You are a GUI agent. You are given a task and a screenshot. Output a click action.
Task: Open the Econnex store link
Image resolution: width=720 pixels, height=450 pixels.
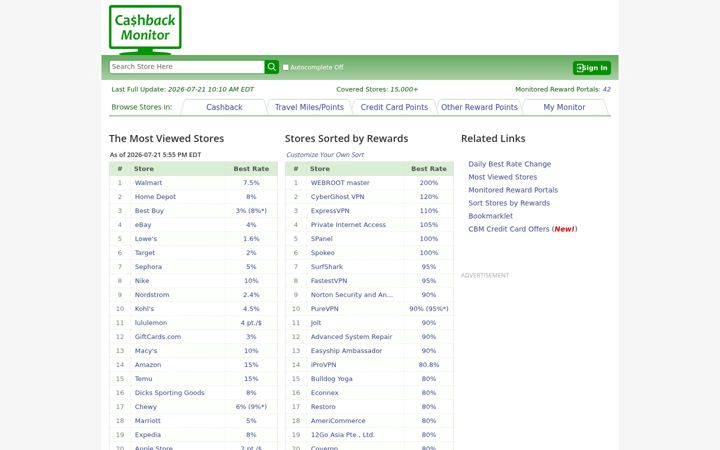324,393
